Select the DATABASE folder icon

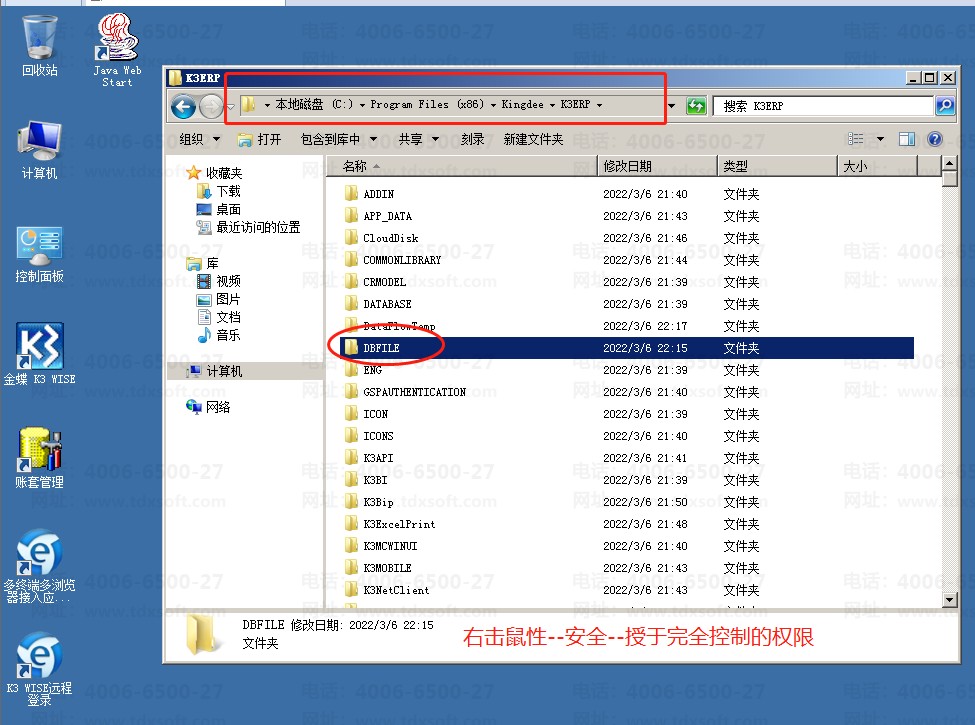click(351, 303)
